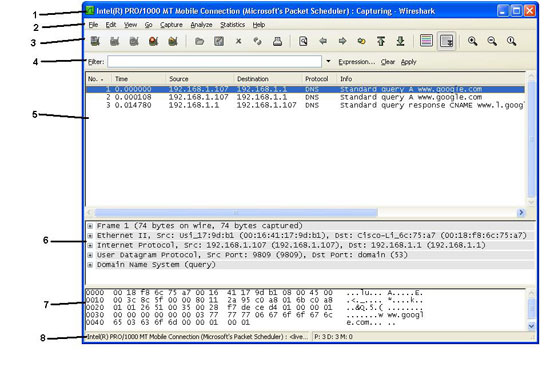Viewport: 550px width, 383px height.
Task: Save the capture file as
Action: [x=219, y=41]
